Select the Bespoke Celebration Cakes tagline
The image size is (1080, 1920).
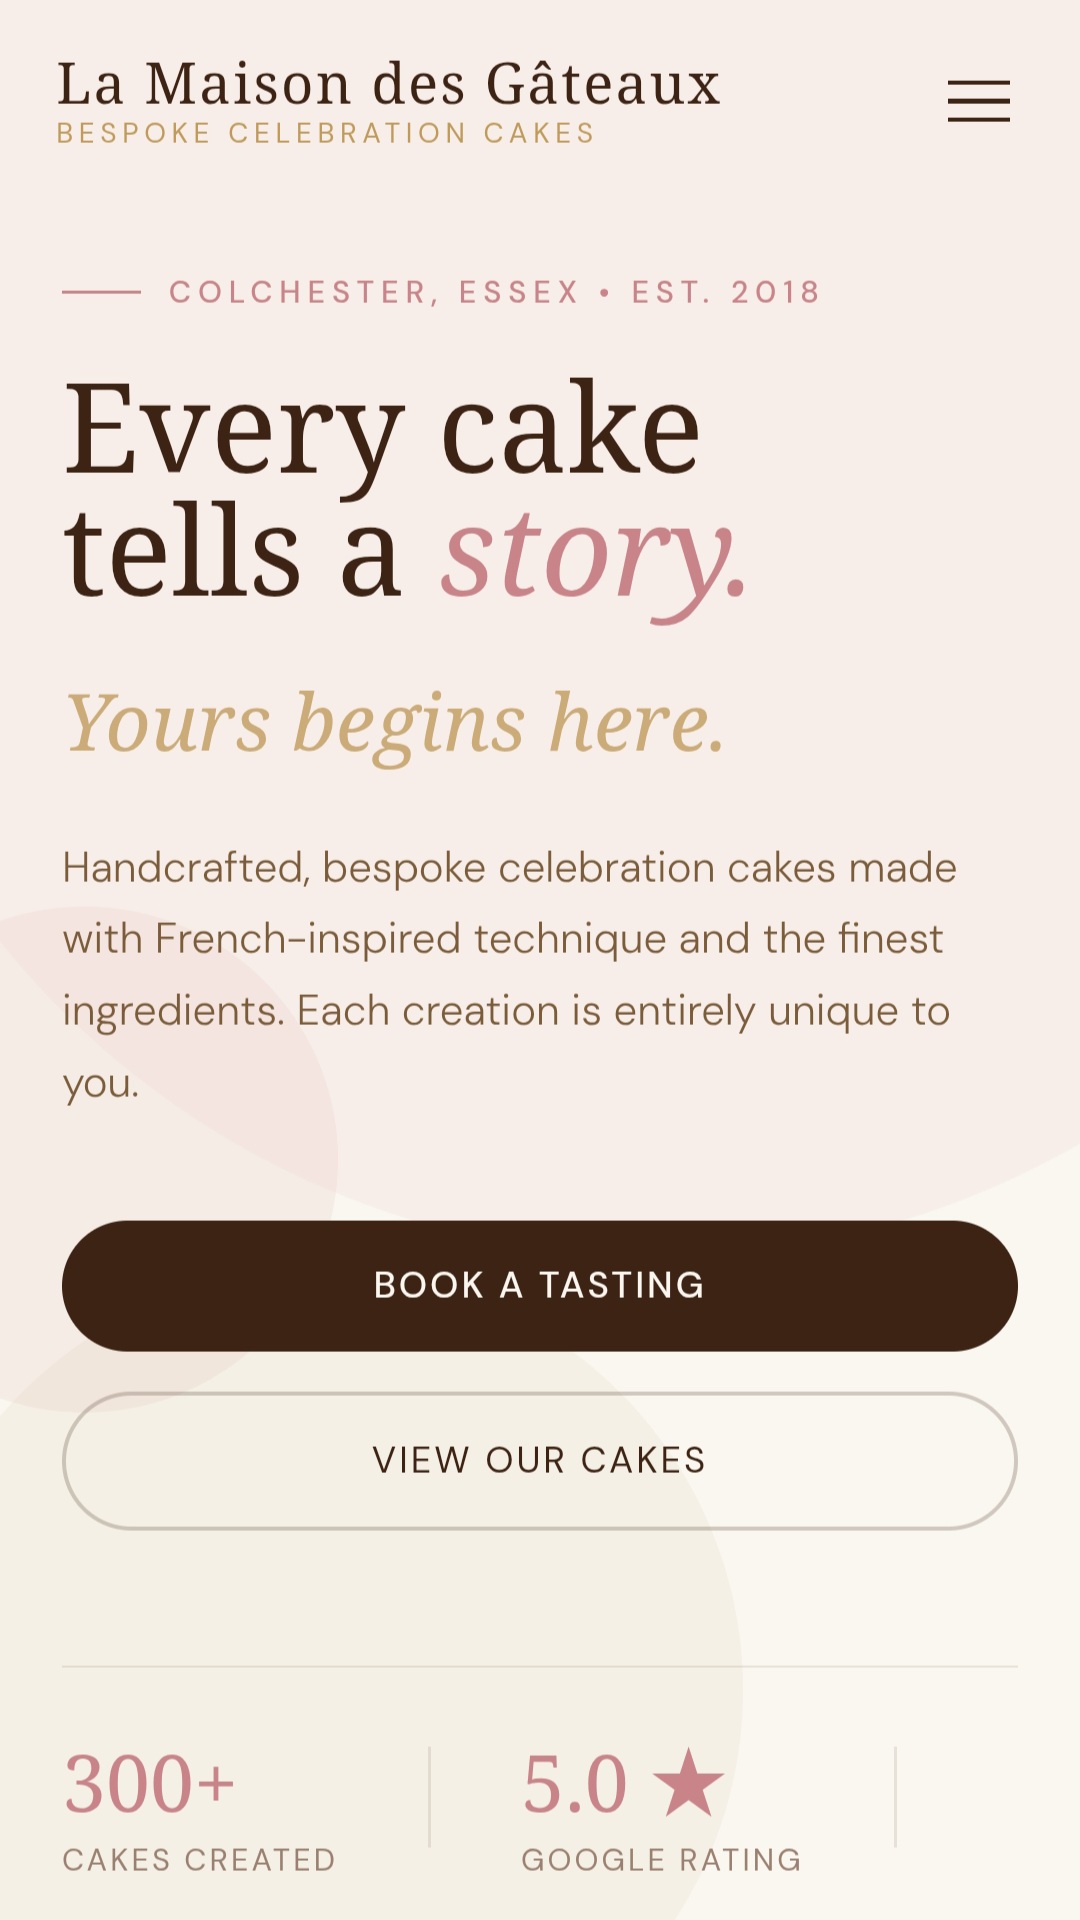pyautogui.click(x=326, y=133)
